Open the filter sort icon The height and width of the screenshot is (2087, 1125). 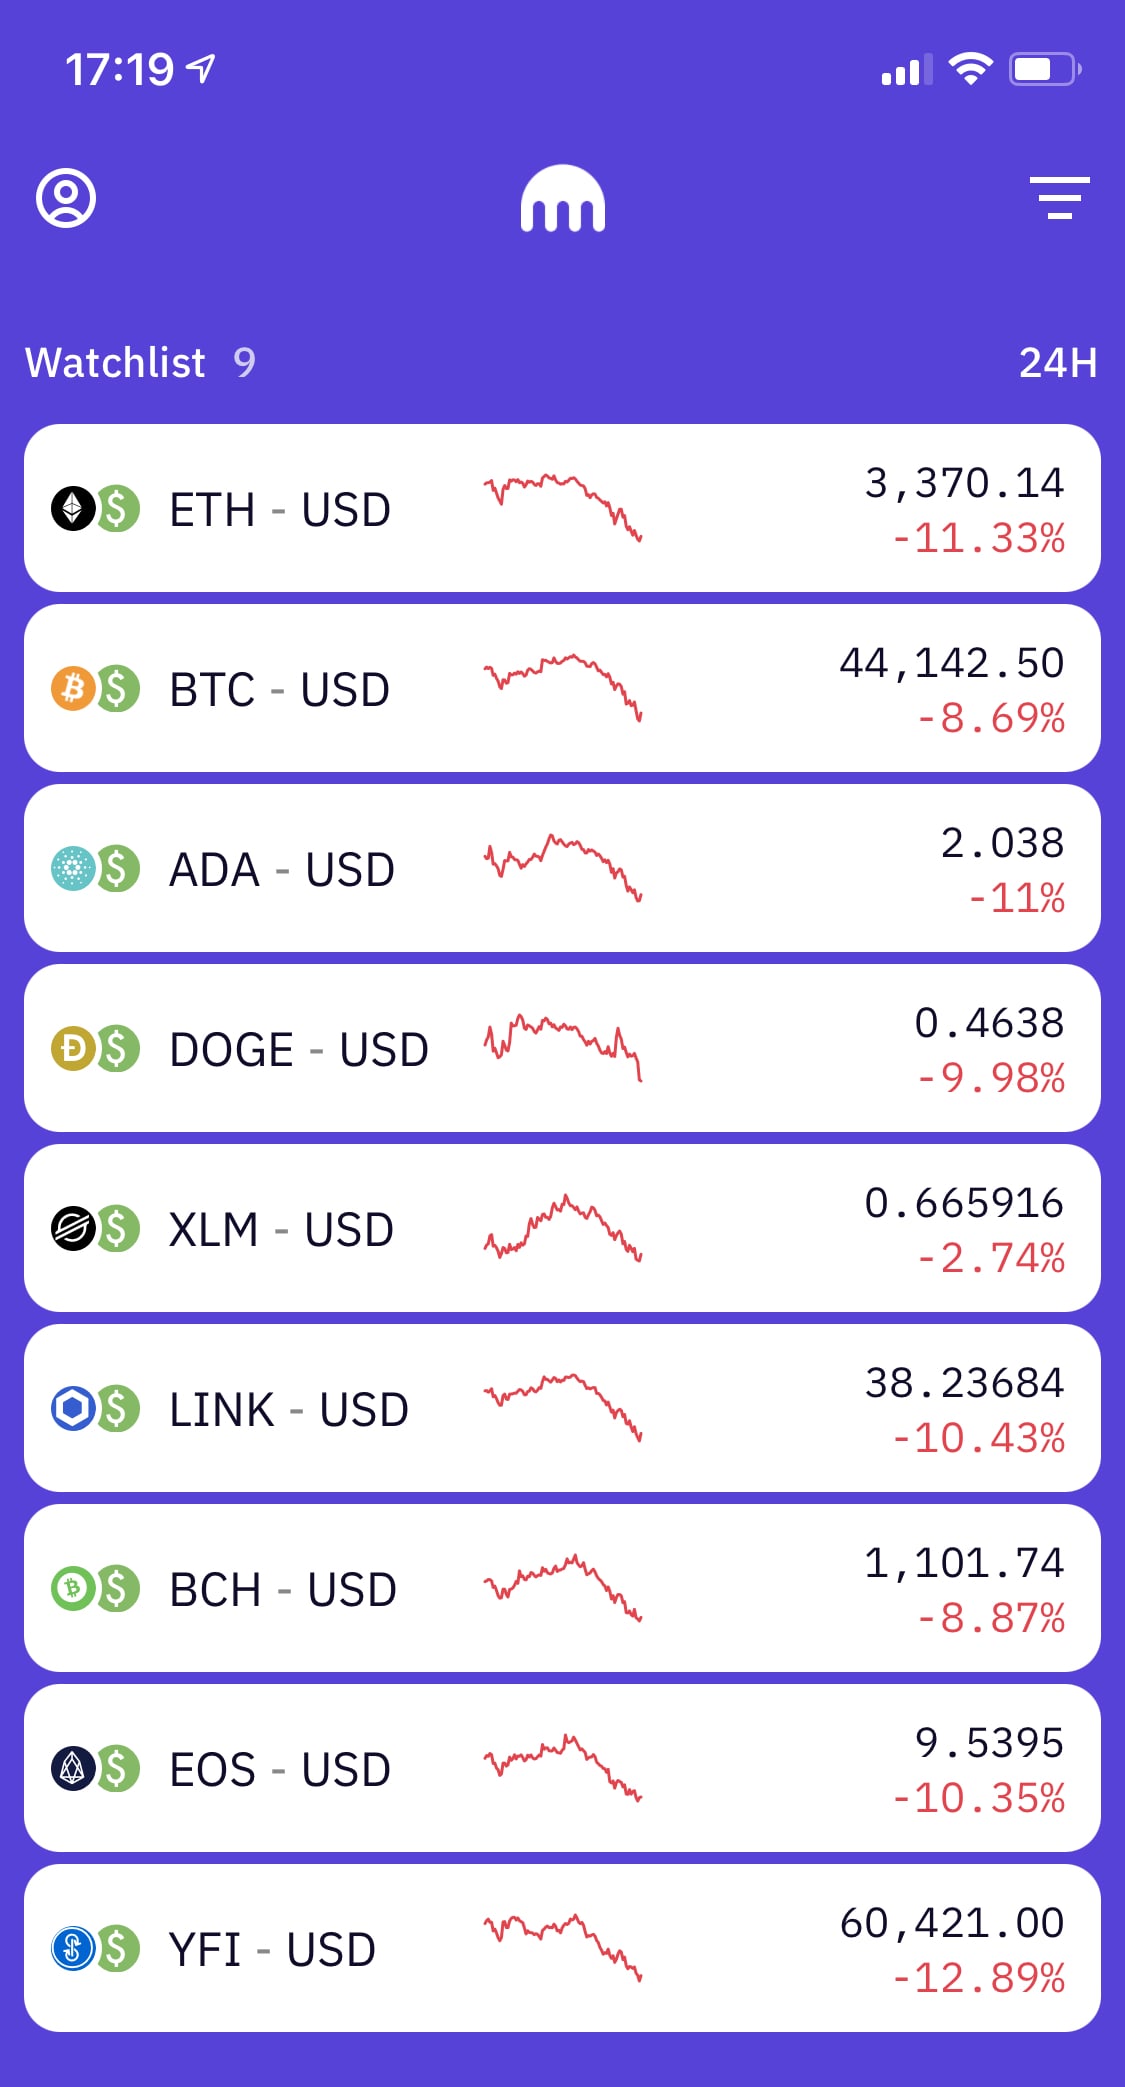tap(1059, 198)
